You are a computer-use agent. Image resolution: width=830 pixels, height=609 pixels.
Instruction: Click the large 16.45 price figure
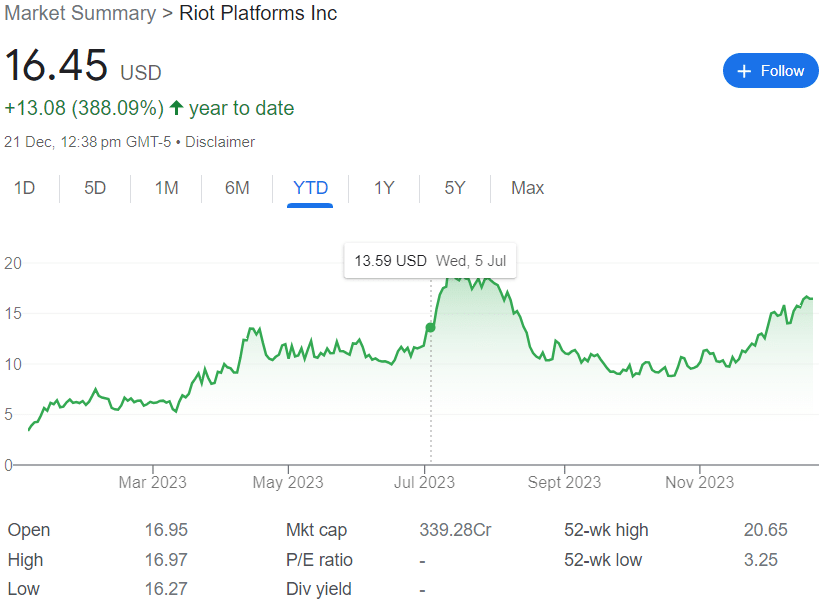click(56, 66)
